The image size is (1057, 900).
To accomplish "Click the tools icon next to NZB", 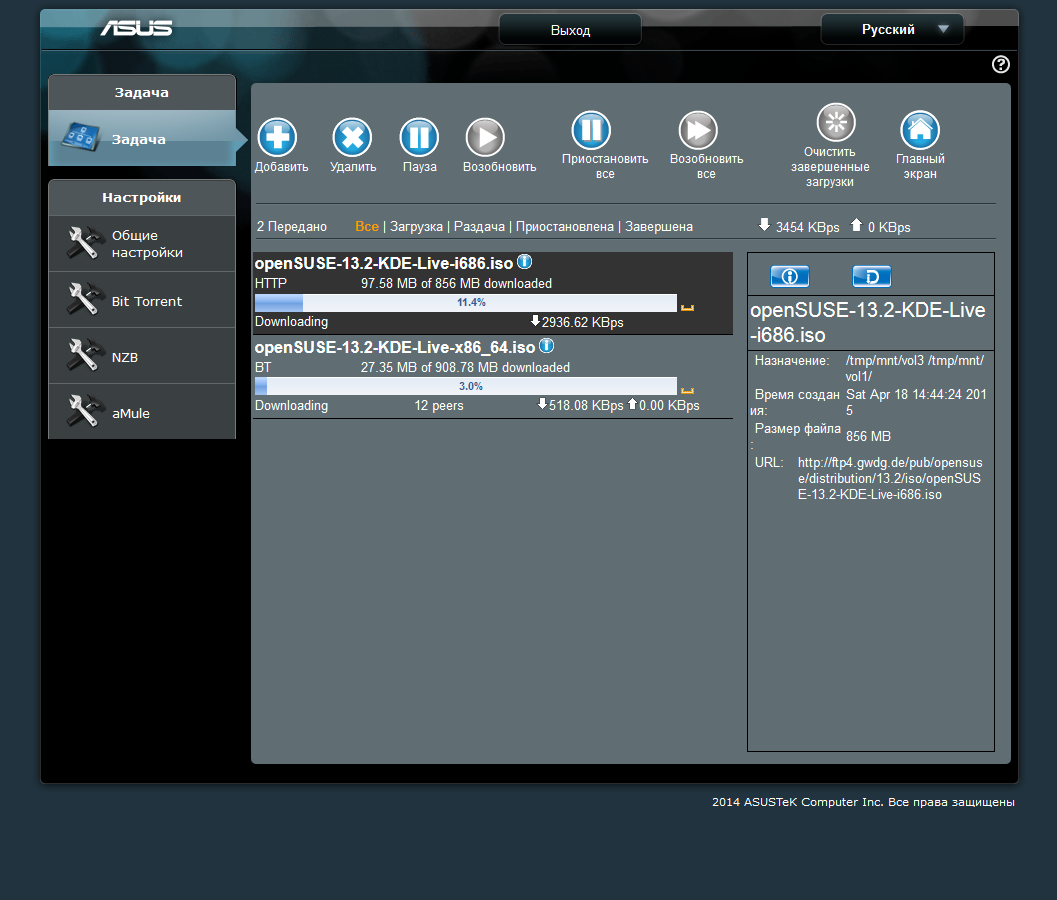I will click(84, 355).
